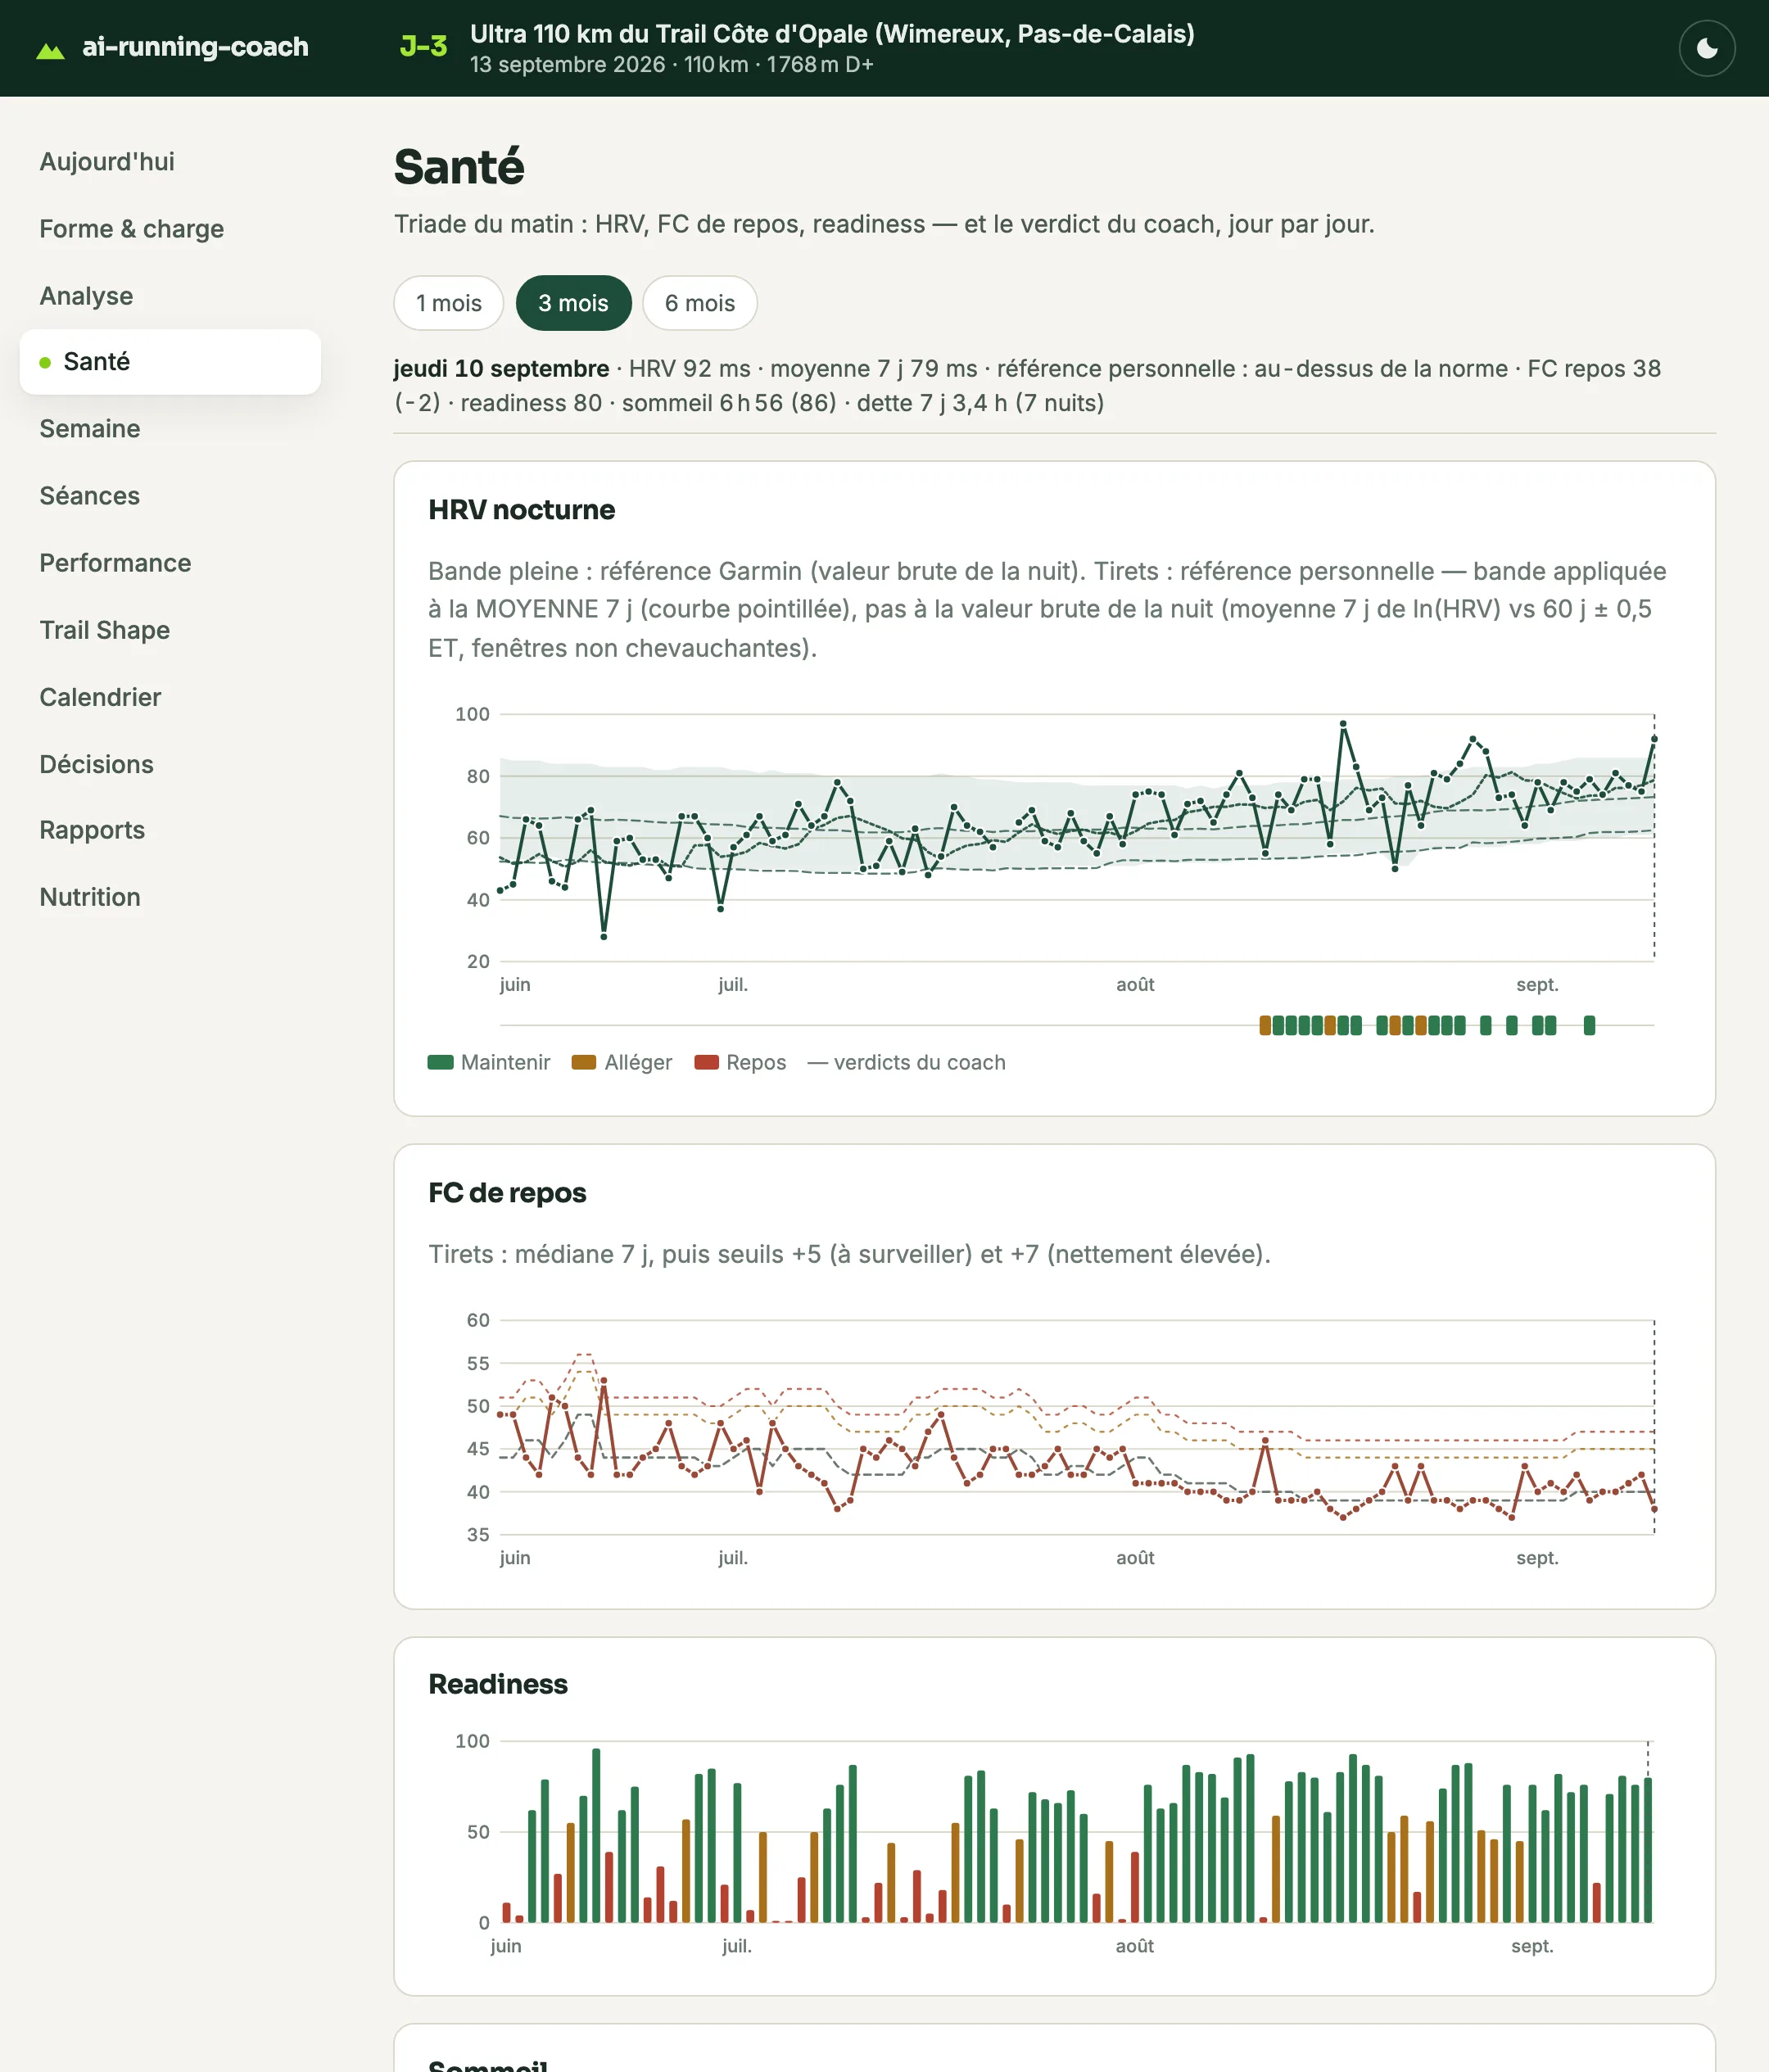Viewport: 1769px width, 2072px height.
Task: Switch to the 6 mois range
Action: (x=699, y=303)
